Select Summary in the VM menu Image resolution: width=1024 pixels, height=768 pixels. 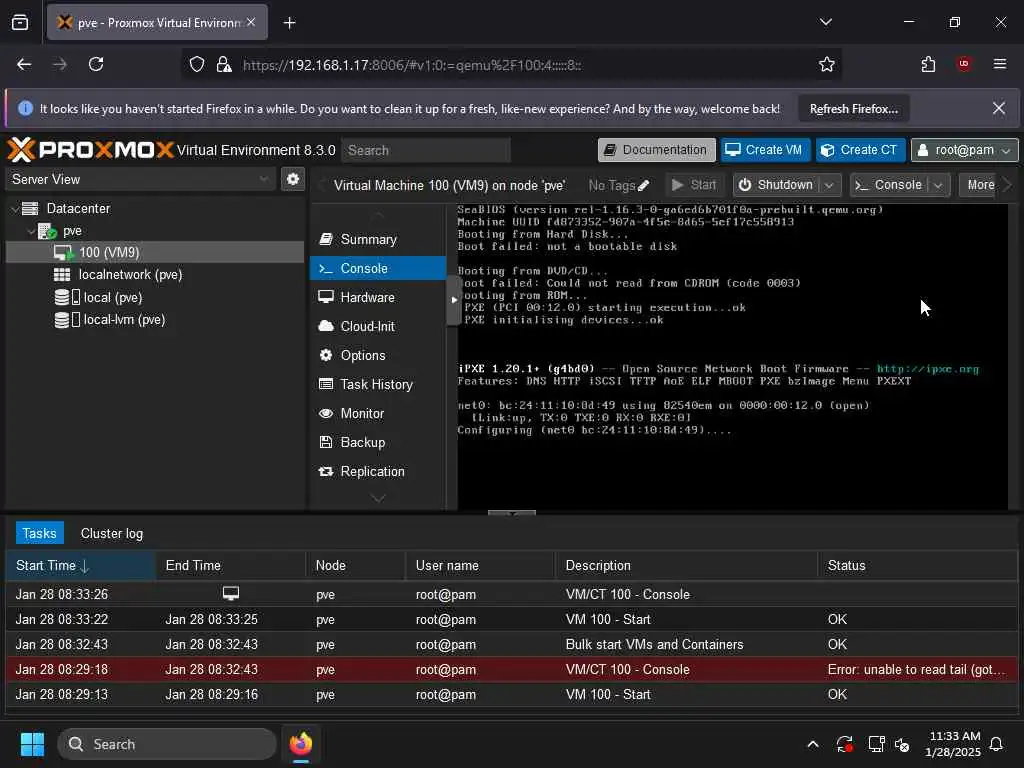[x=377, y=240]
